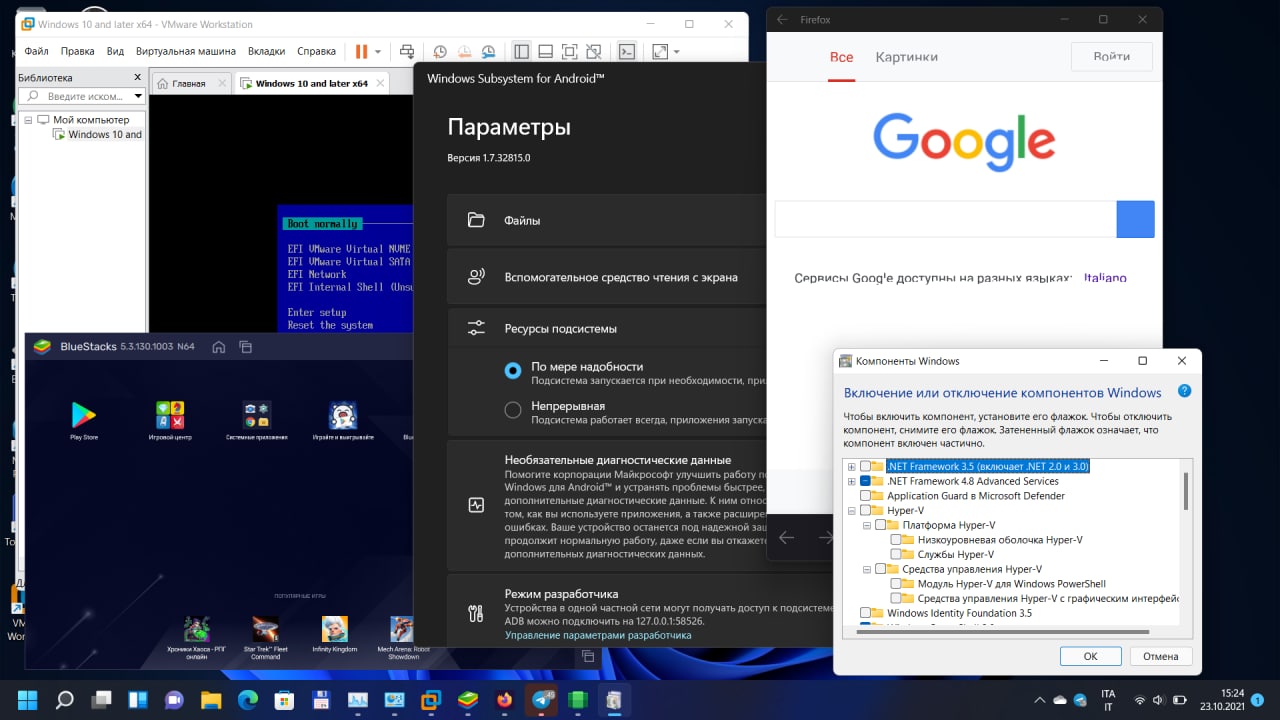
Task: Click BlueStacks multi-instance icon in title bar
Action: point(245,347)
